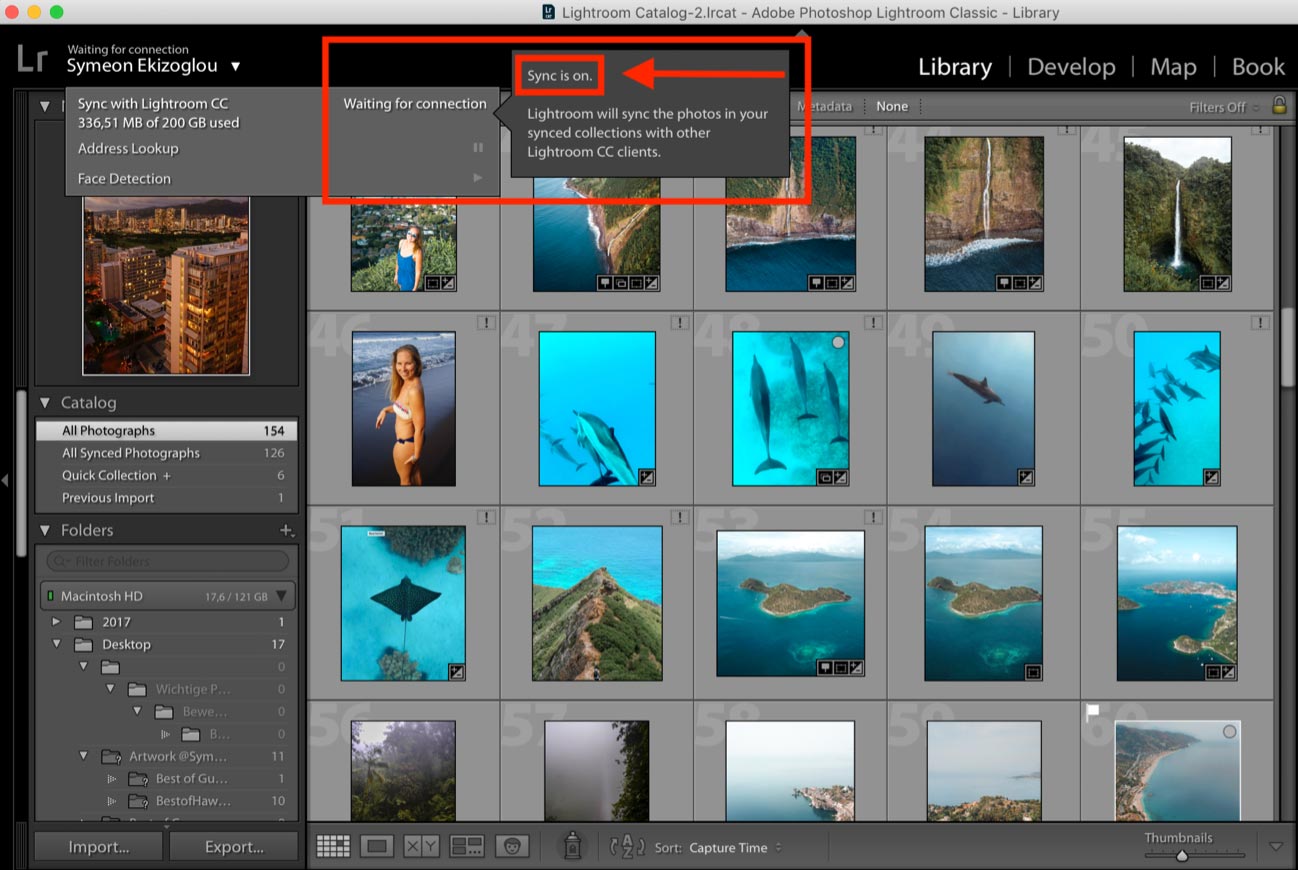Click the Macintosh HD green status indicator
The height and width of the screenshot is (870, 1298).
pyautogui.click(x=49, y=596)
